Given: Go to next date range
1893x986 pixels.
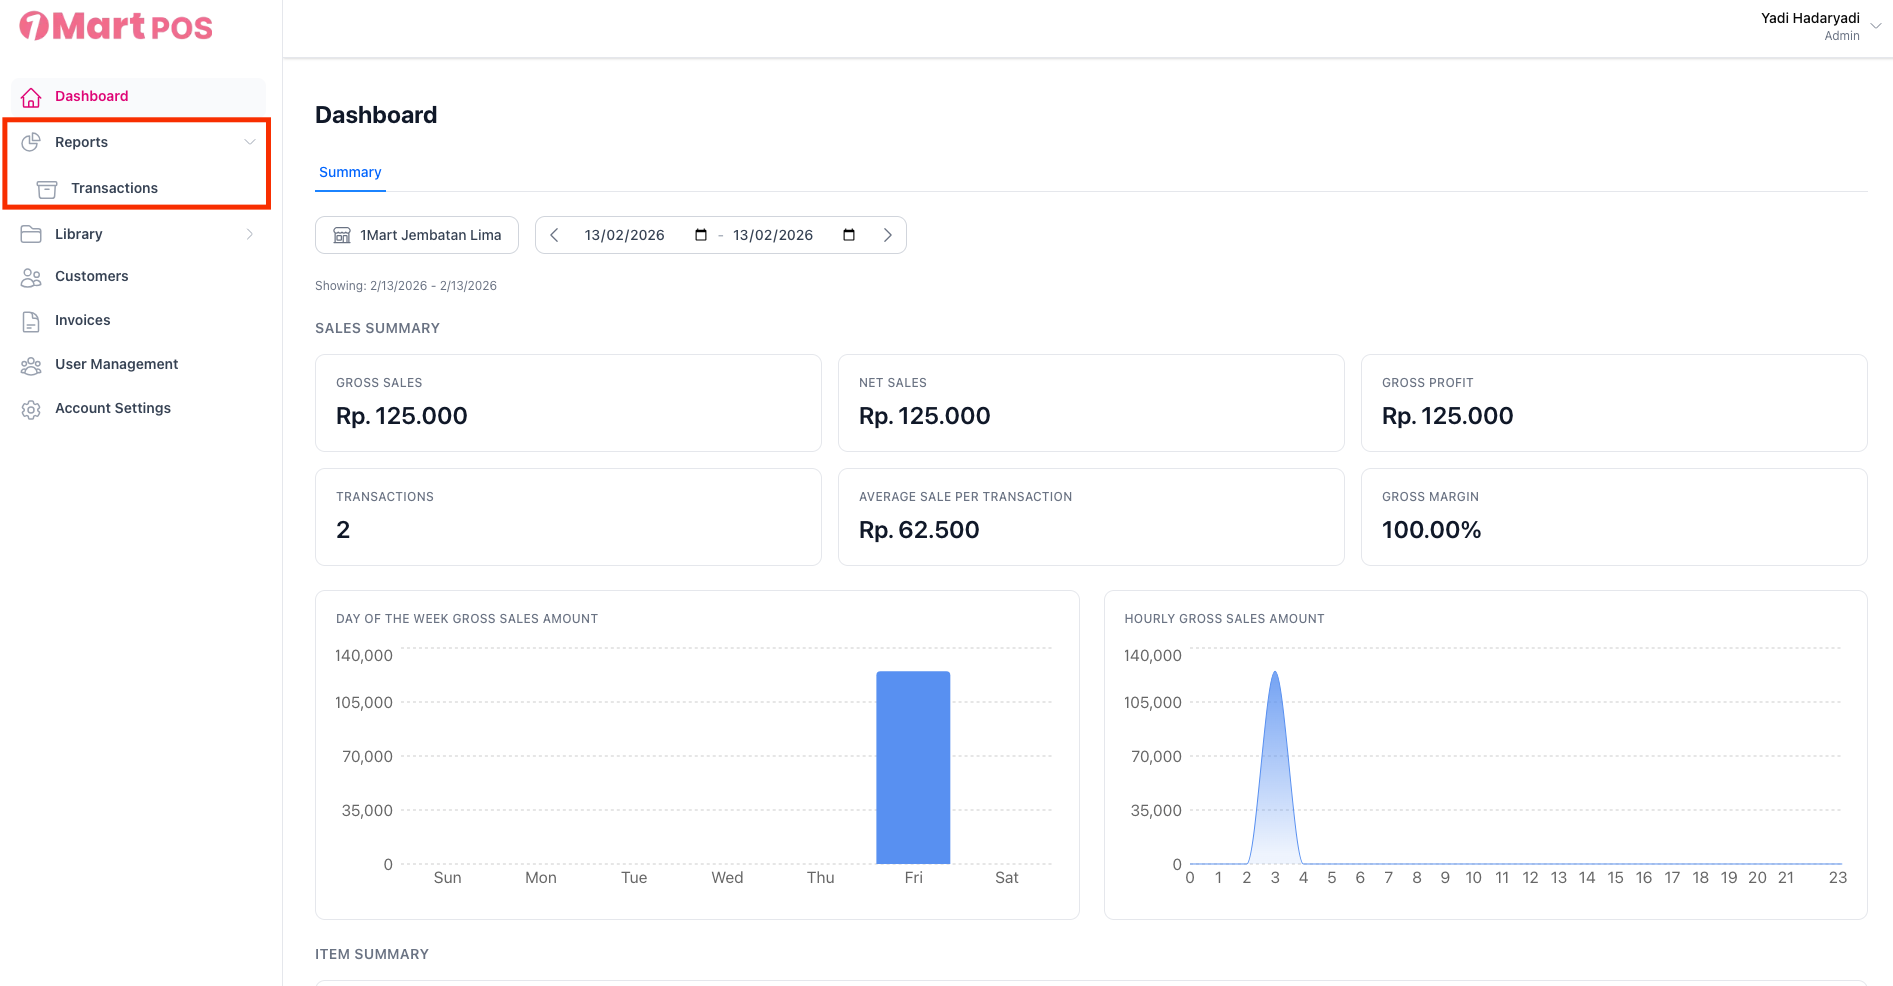Looking at the screenshot, I should click(x=887, y=235).
